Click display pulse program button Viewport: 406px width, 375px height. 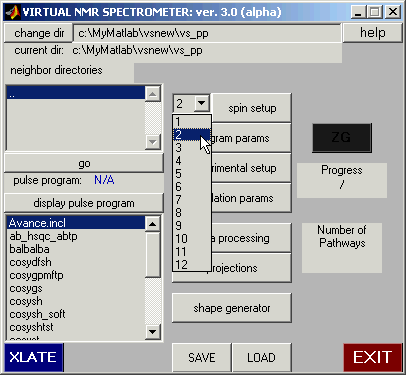tap(84, 203)
